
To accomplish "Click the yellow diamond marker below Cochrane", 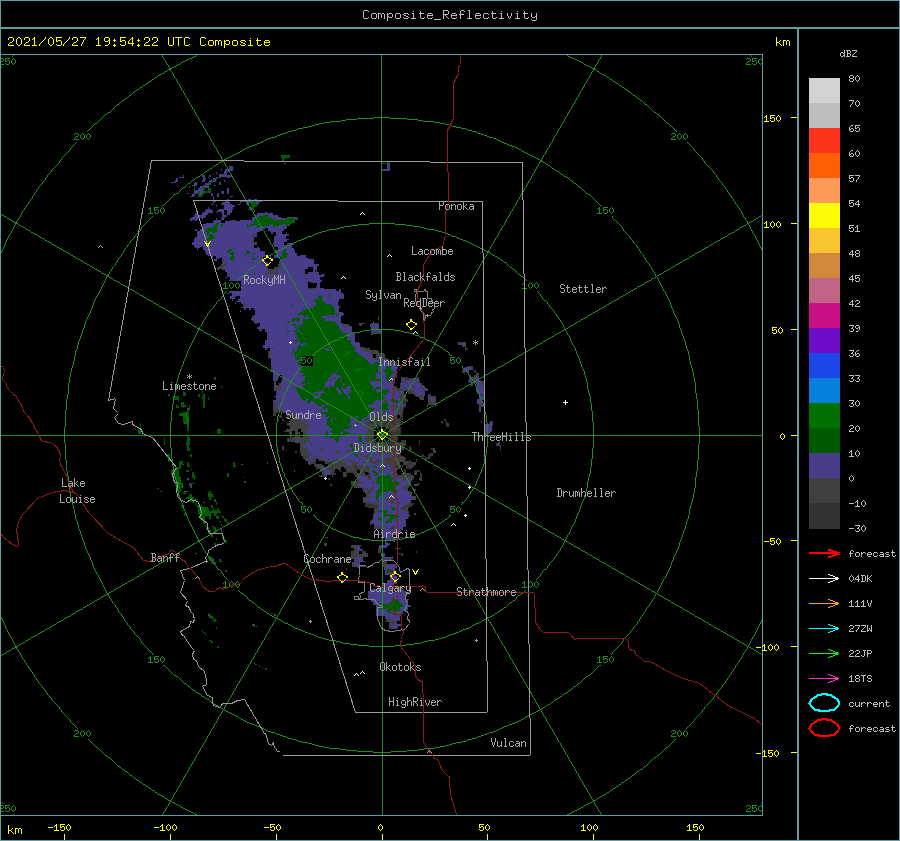I will point(343,577).
